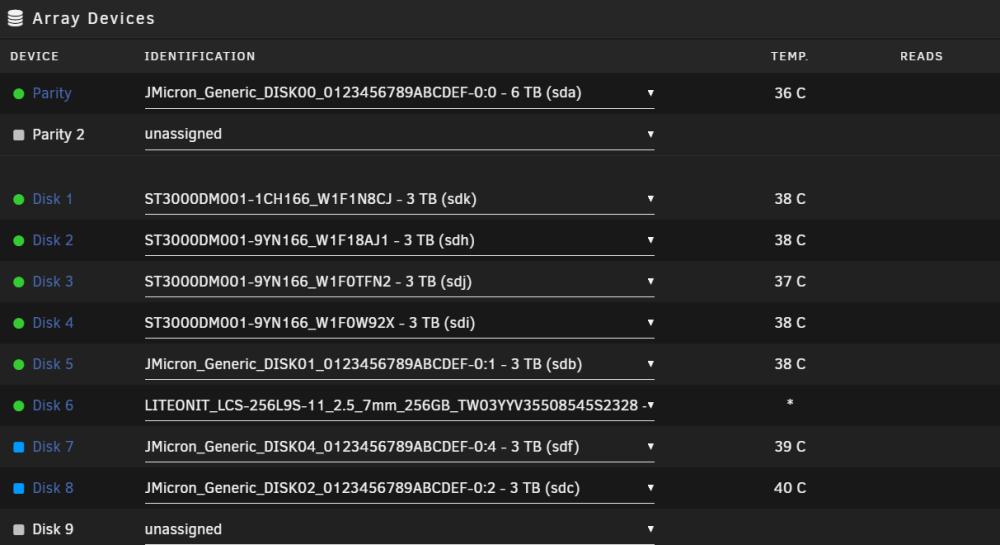Click the blue status square for Disk 7
Screen dimensions: 1000x545
coord(18,447)
